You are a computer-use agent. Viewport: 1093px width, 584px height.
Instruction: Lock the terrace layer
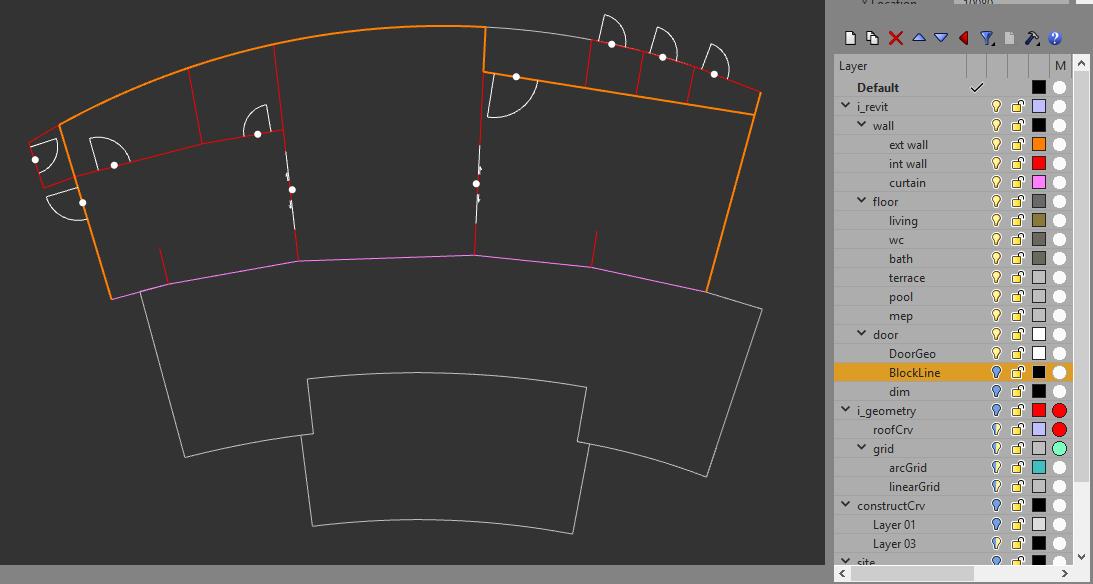(1018, 278)
